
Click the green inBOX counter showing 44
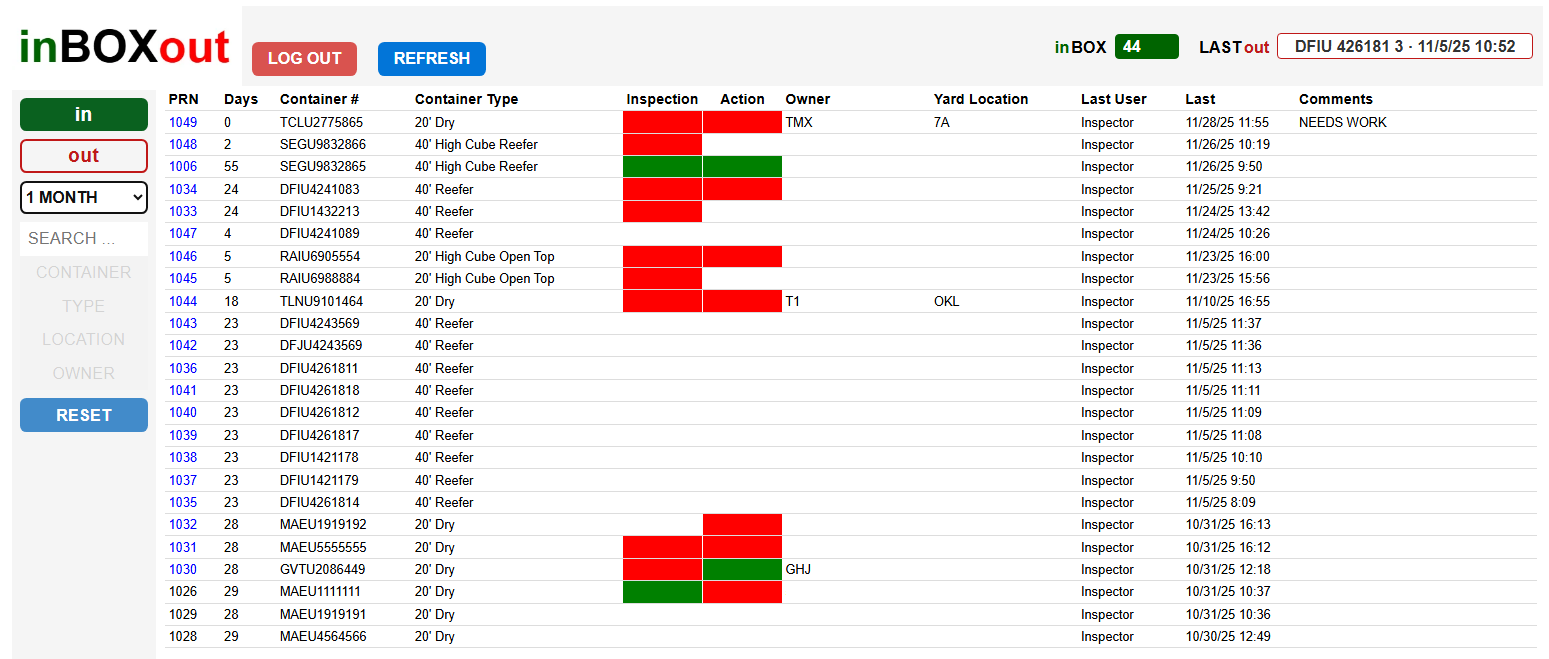[x=1146, y=46]
